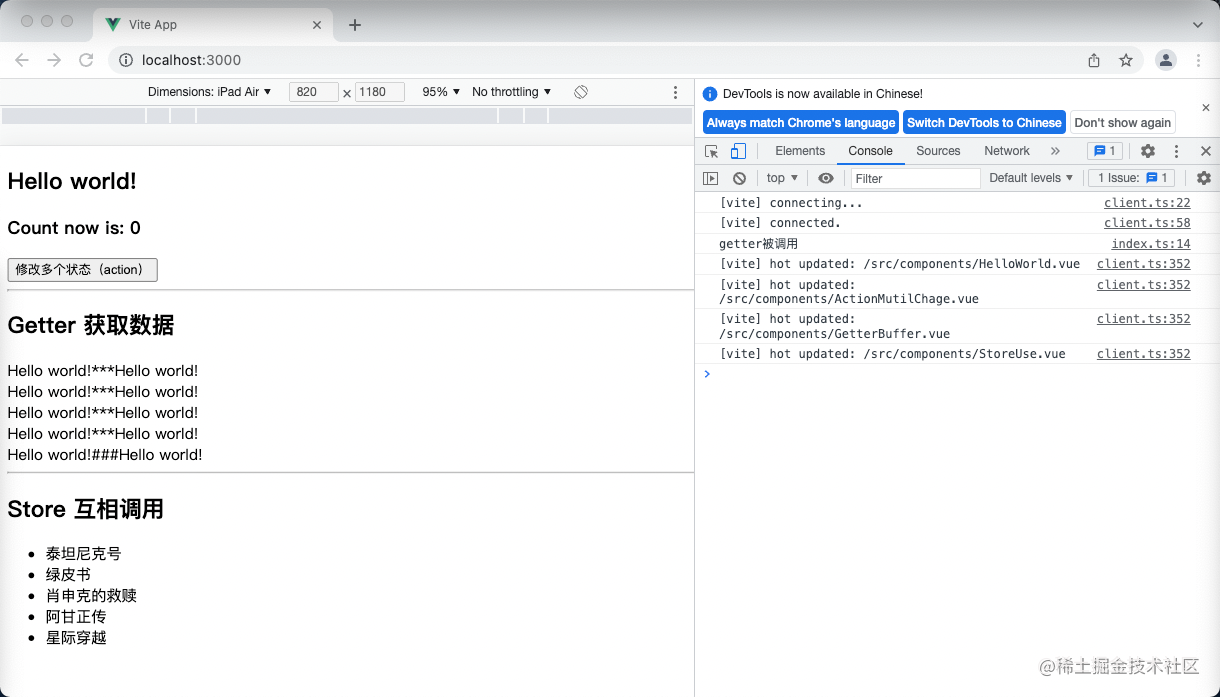Bookmark this page with star icon
This screenshot has height=697, width=1220.
pos(1126,60)
